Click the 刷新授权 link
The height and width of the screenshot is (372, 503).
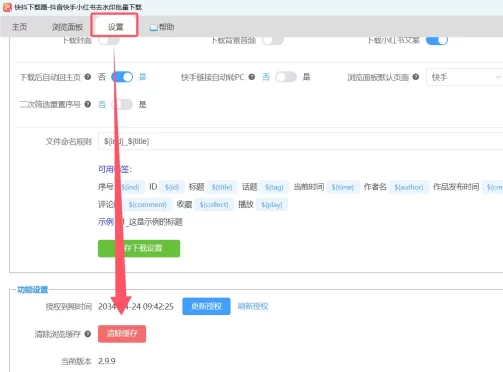tap(253, 306)
